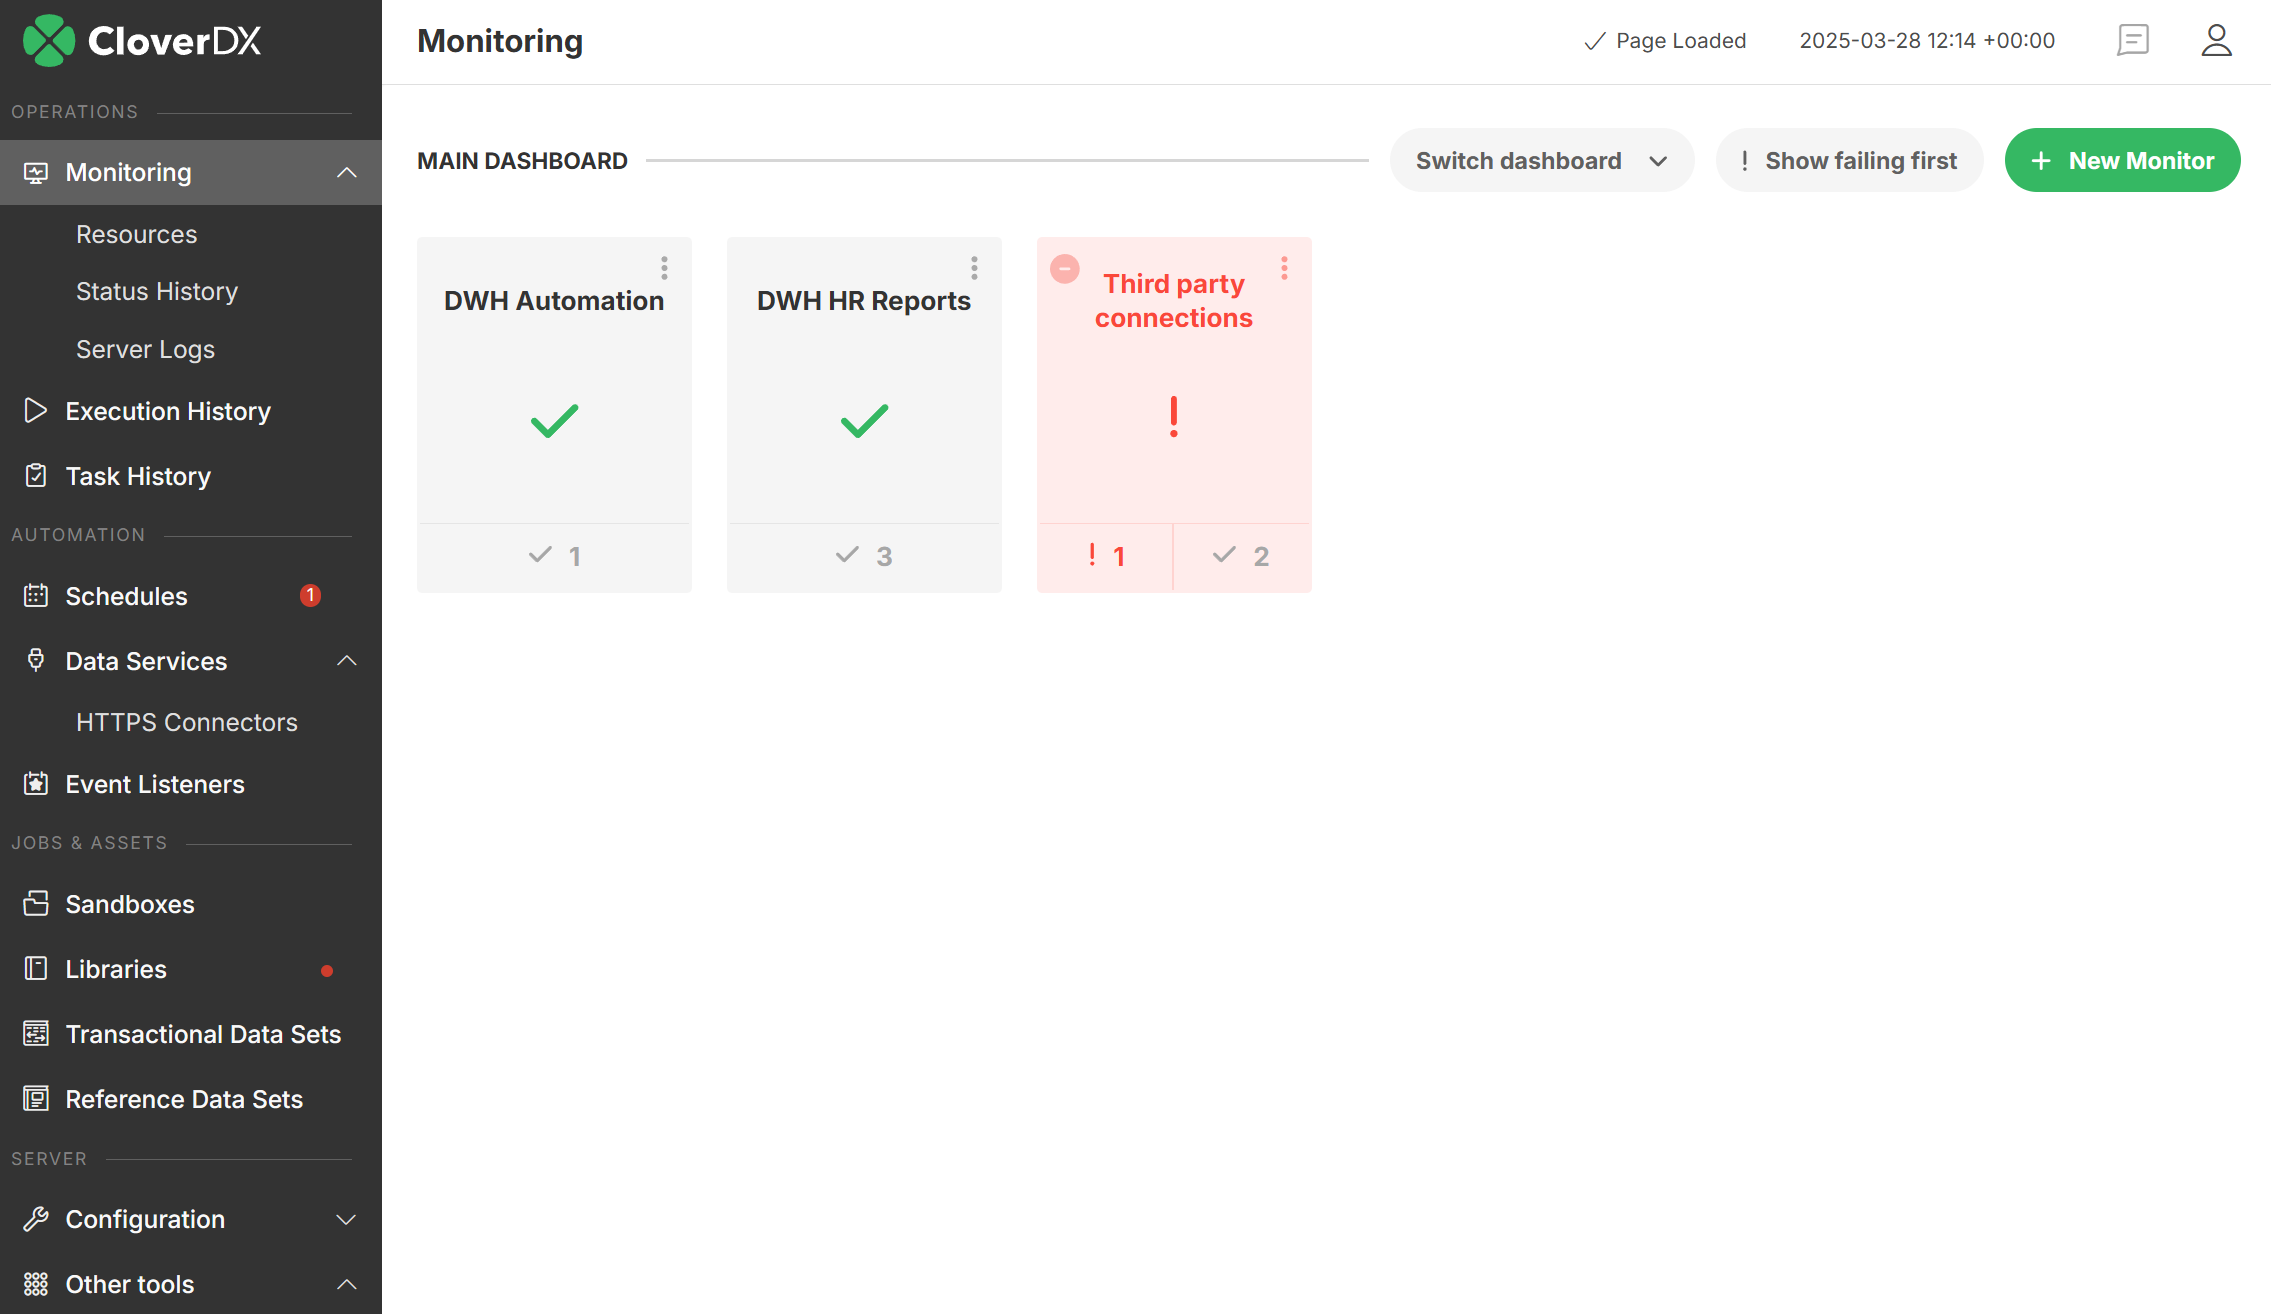
Task: Open three-dot menu on DWH HR Reports card
Action: click(974, 268)
